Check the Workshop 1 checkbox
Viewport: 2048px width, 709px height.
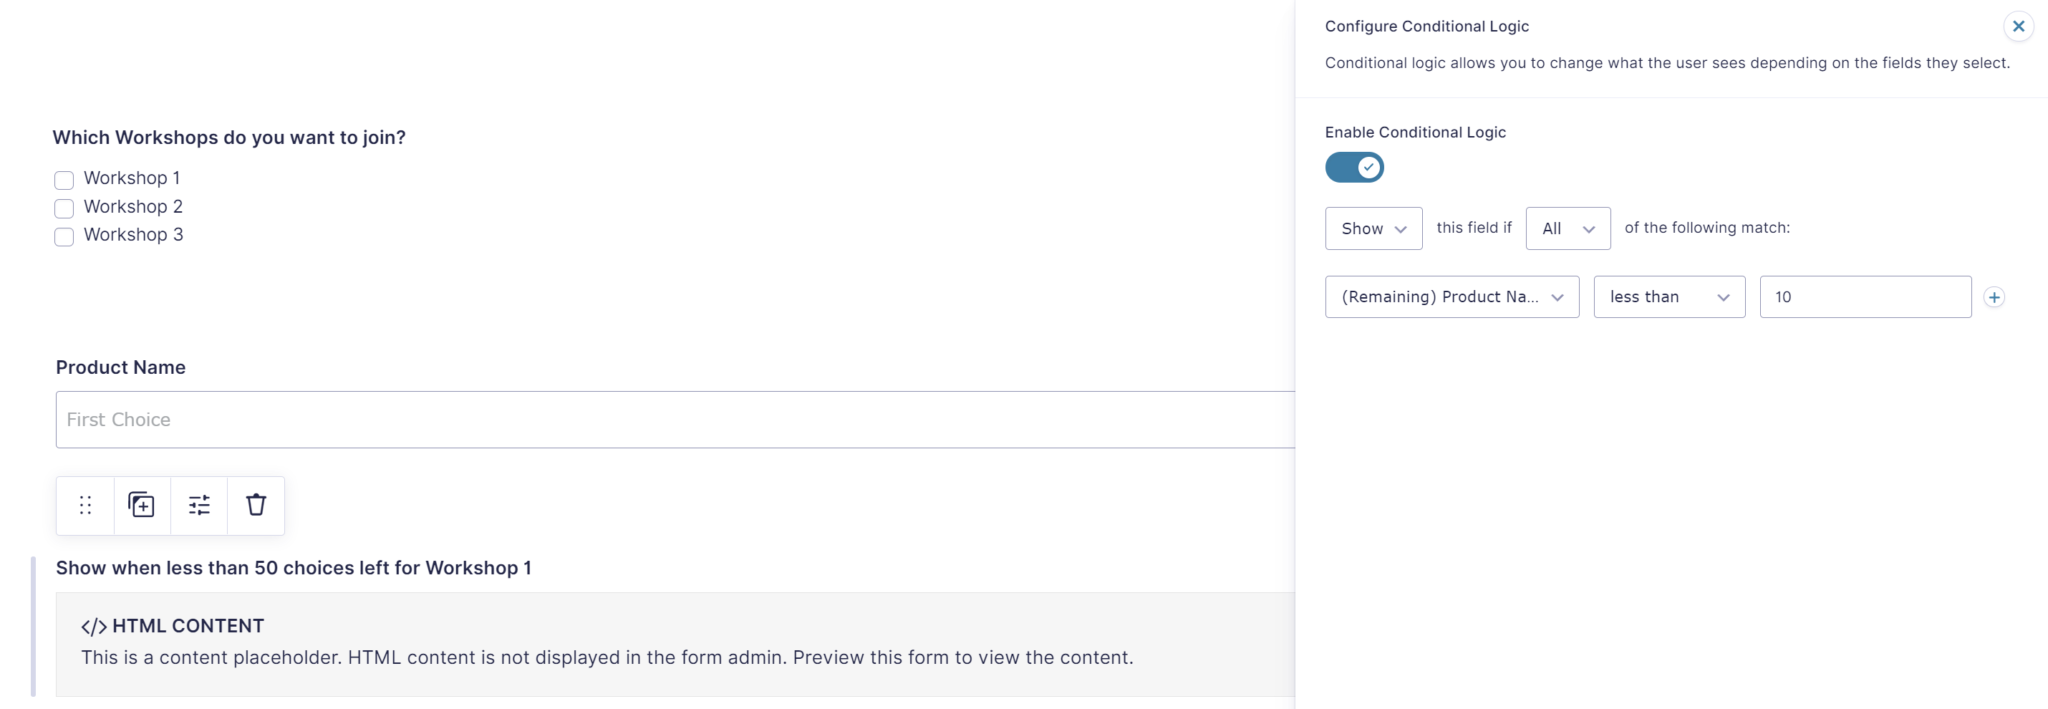[64, 180]
